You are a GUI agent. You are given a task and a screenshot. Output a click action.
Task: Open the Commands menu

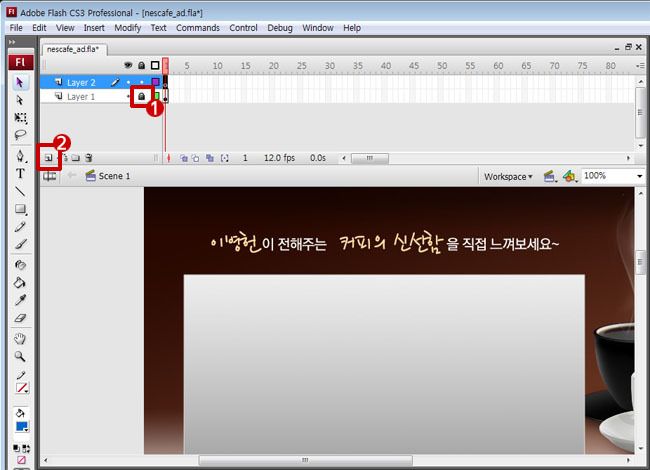point(198,28)
